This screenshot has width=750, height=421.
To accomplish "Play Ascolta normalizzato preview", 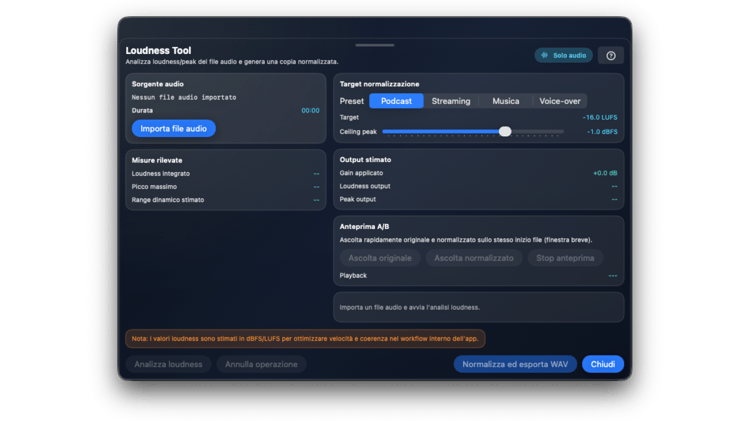I will [474, 258].
